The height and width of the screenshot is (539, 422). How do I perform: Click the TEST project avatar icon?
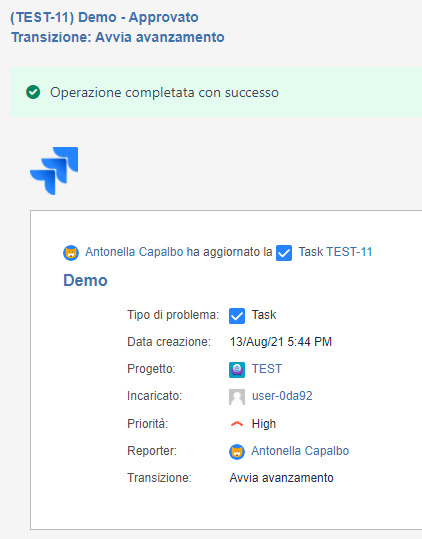tap(237, 370)
